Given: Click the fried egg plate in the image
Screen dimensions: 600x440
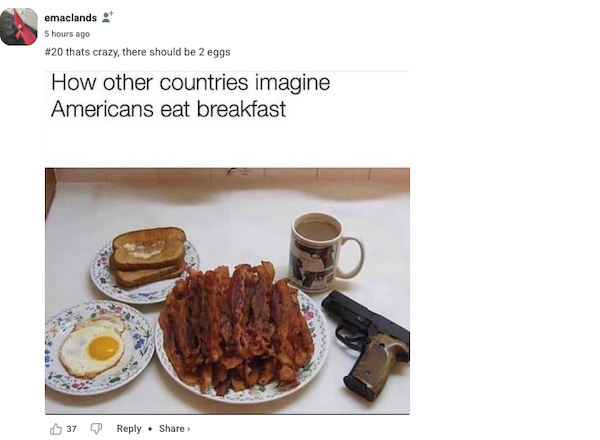Looking at the screenshot, I should coord(100,347).
